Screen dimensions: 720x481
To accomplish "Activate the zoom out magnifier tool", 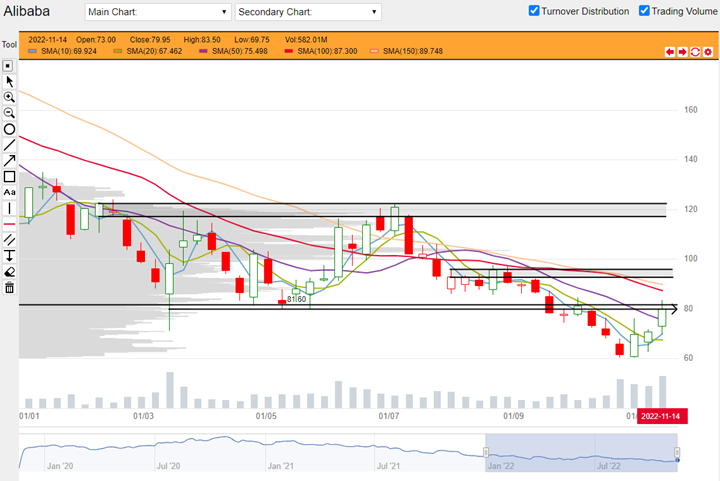I will [x=9, y=113].
